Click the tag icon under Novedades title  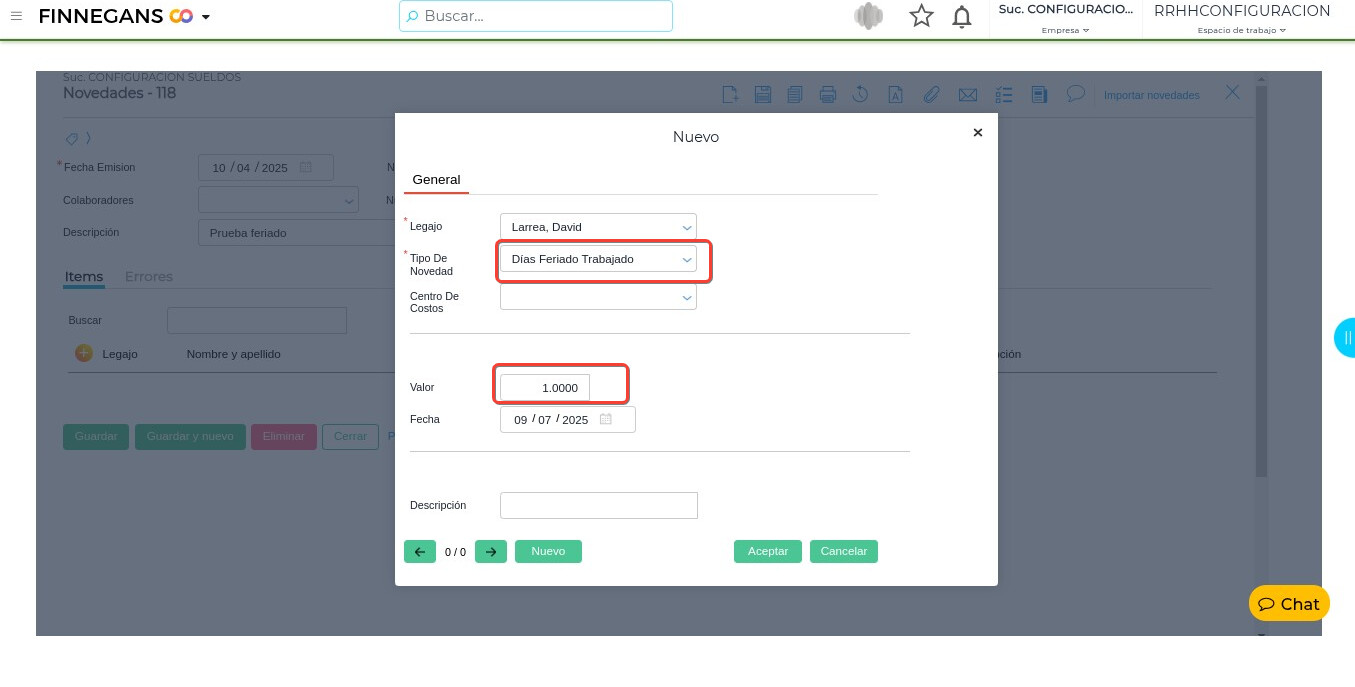72,138
